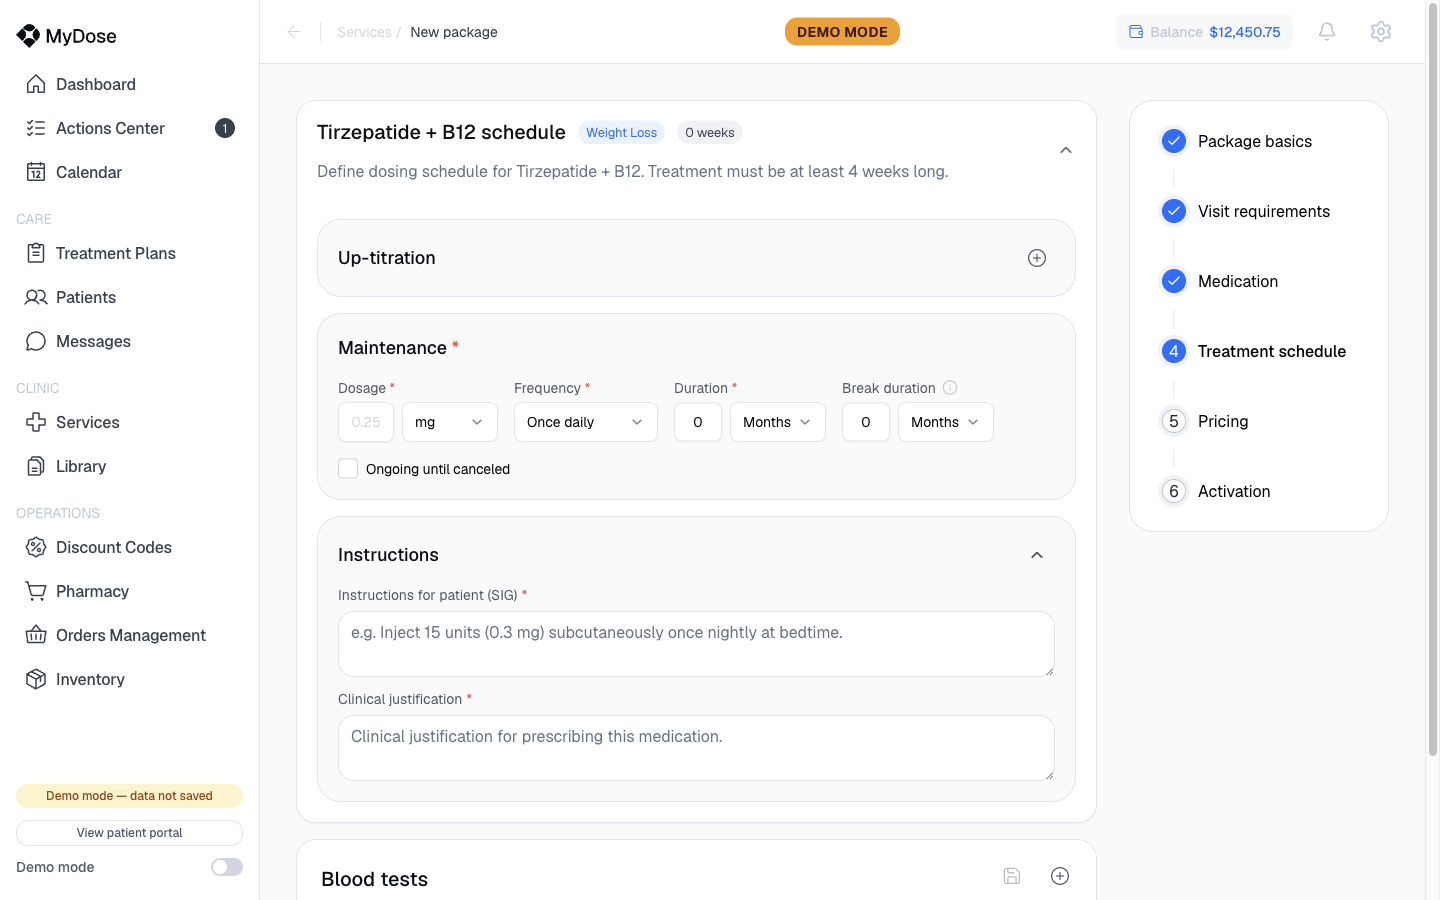
Task: Open Inventory box icon
Action: (x=36, y=679)
